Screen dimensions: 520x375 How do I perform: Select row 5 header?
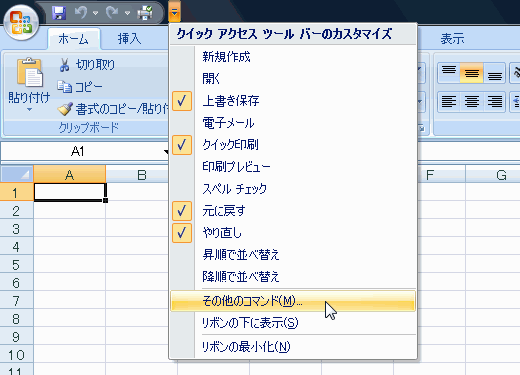[16, 264]
